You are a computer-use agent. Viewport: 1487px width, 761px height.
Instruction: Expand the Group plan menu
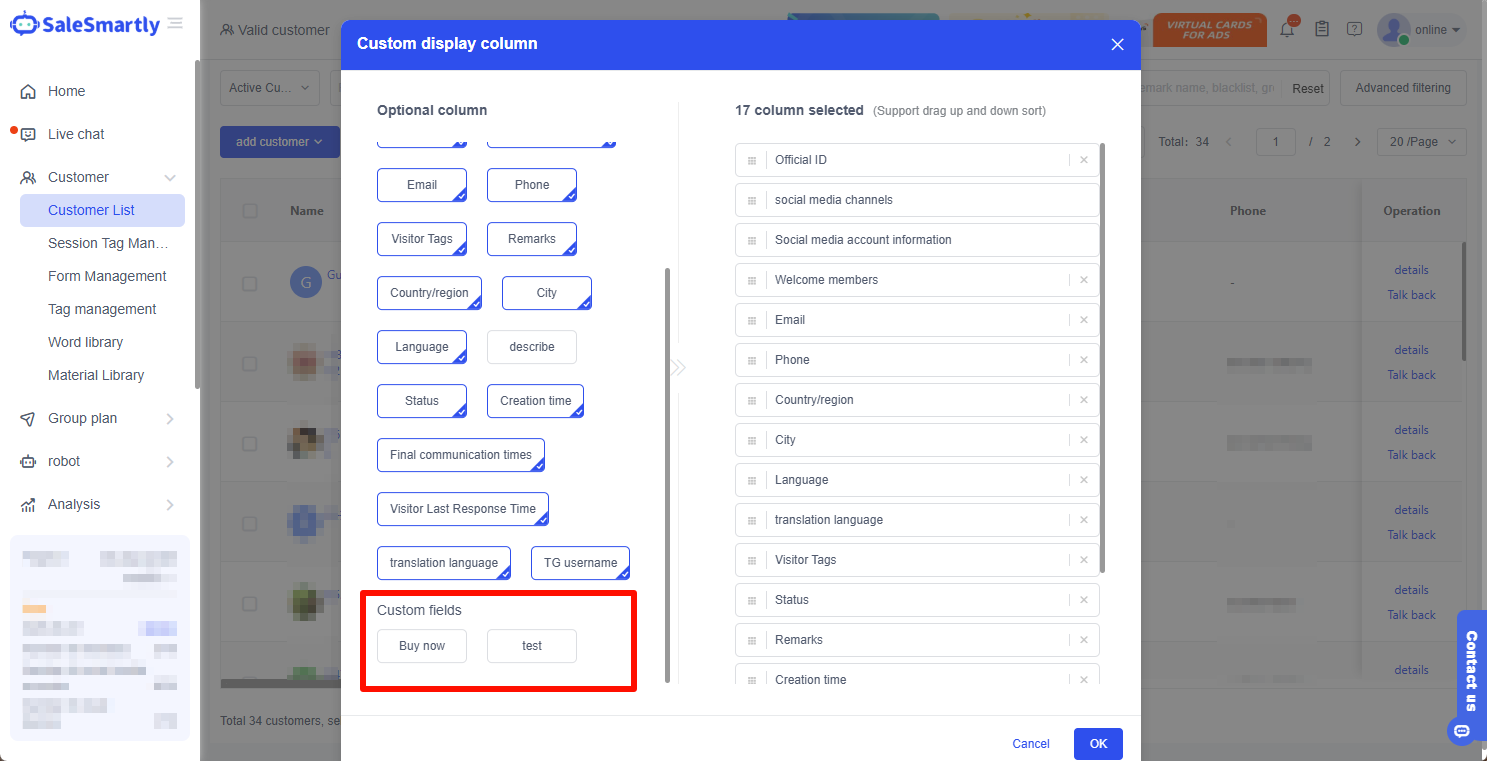(98, 418)
